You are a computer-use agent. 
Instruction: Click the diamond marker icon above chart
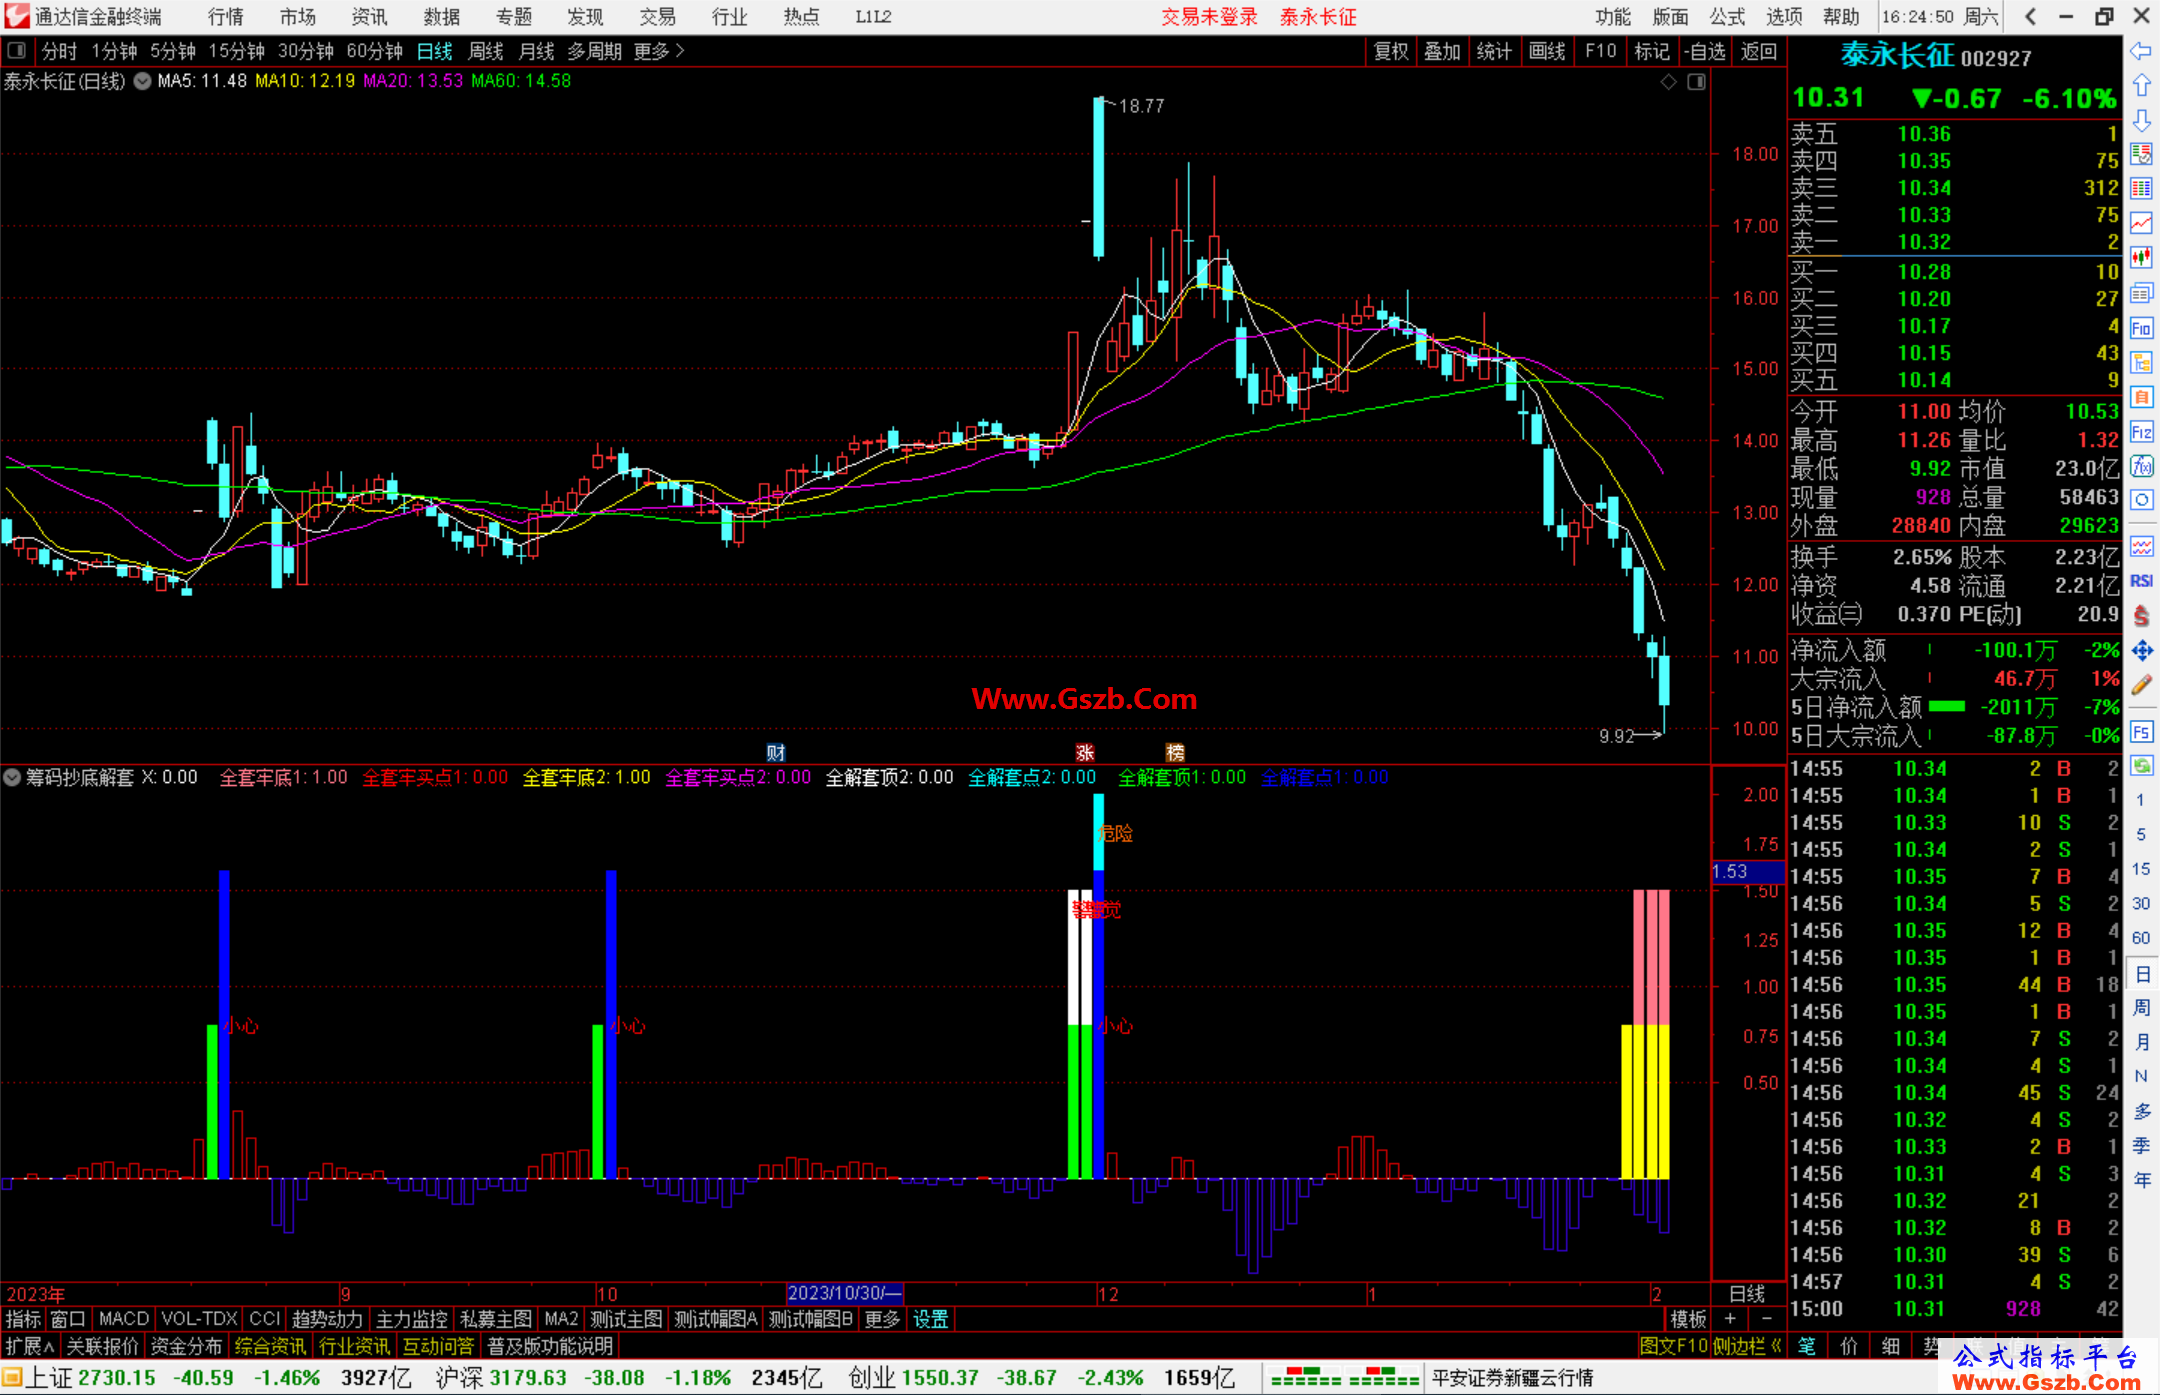[x=1668, y=82]
